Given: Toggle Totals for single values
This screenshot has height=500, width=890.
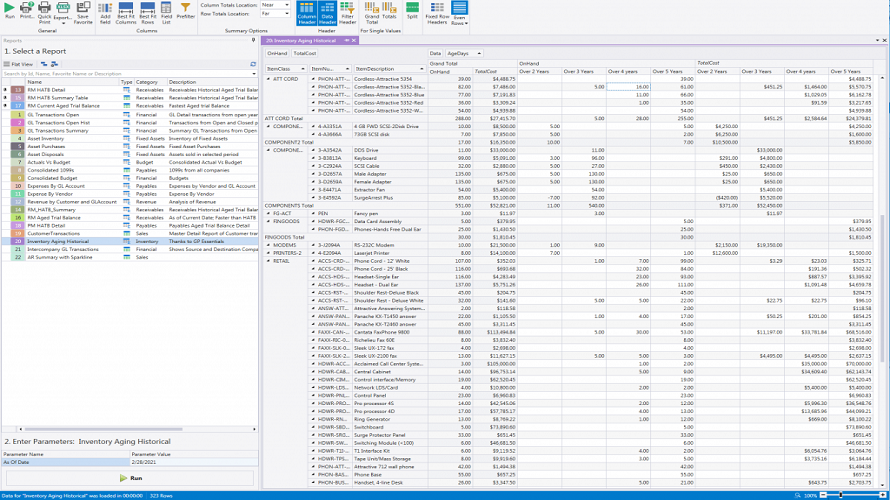Looking at the screenshot, I should [x=389, y=10].
